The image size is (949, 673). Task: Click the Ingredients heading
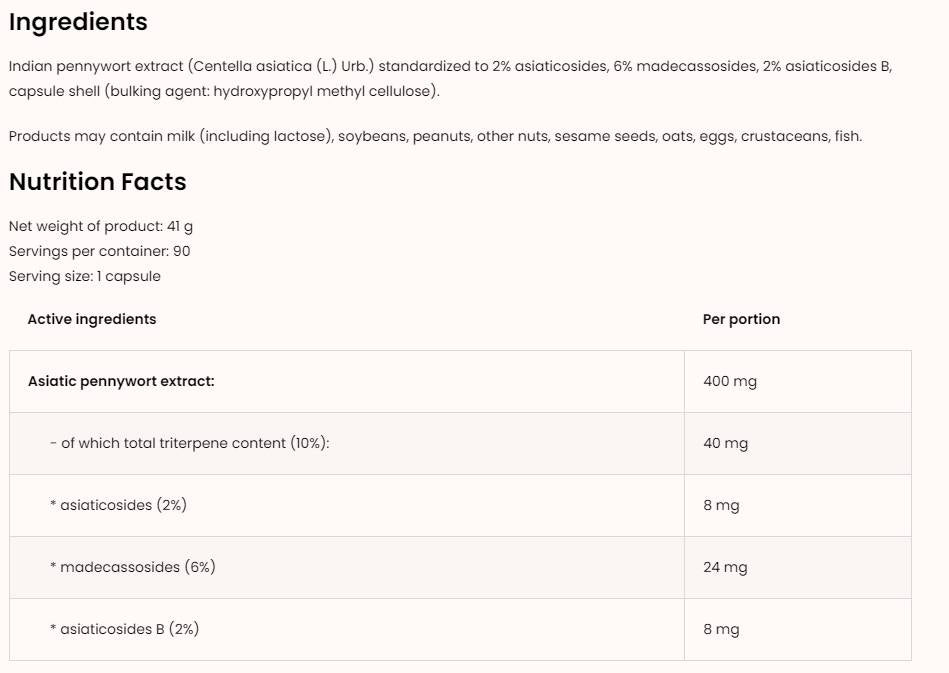(x=78, y=22)
